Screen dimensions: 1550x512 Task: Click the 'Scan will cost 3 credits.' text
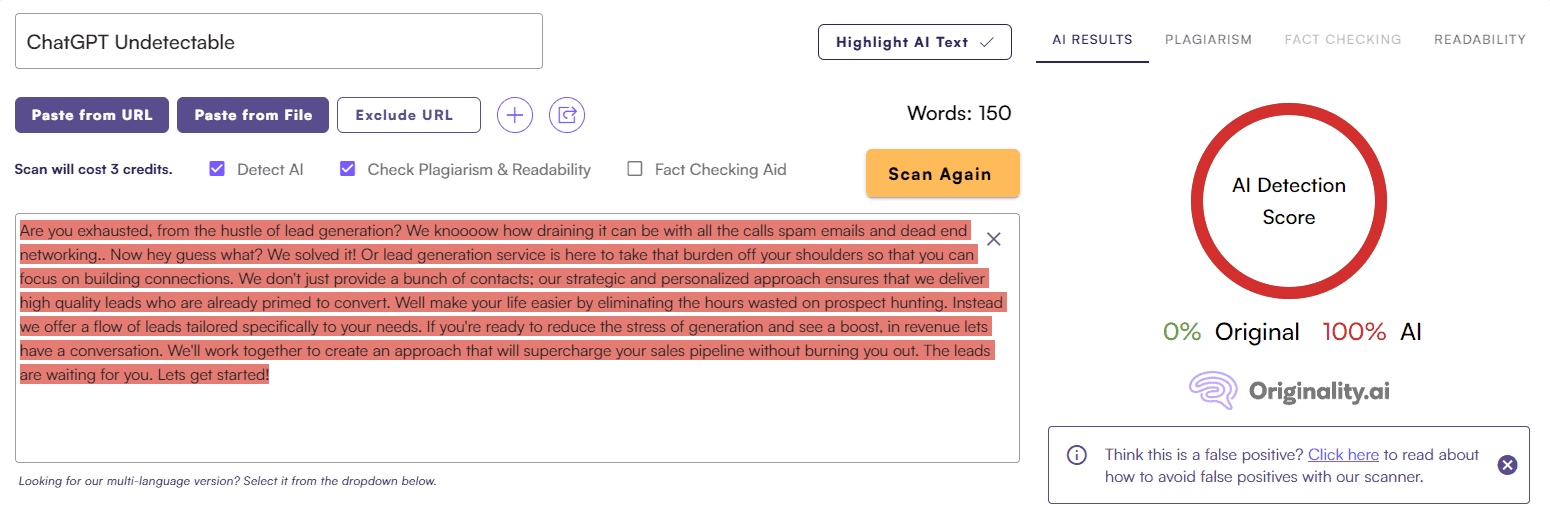point(93,170)
